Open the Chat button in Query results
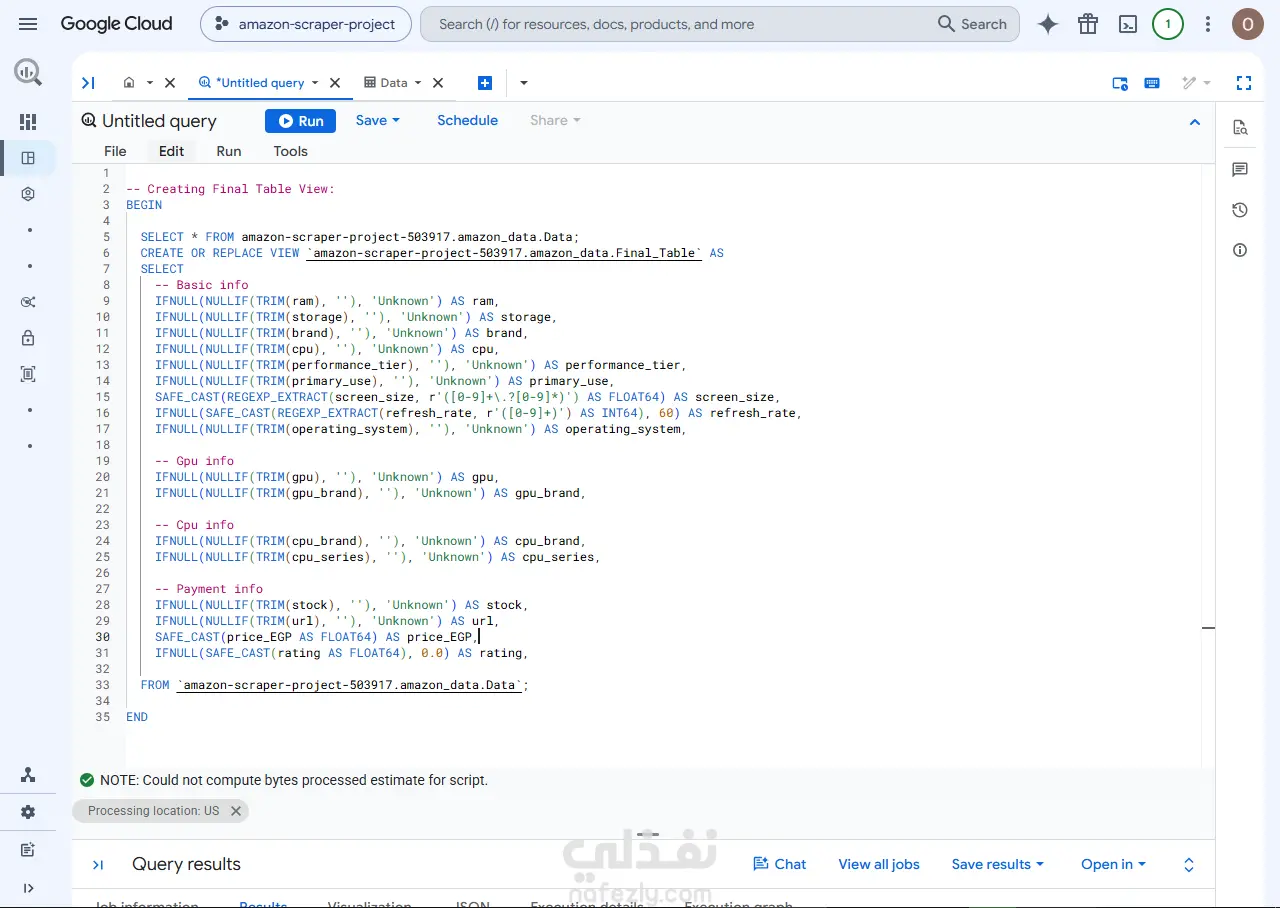1280x908 pixels. click(x=779, y=864)
